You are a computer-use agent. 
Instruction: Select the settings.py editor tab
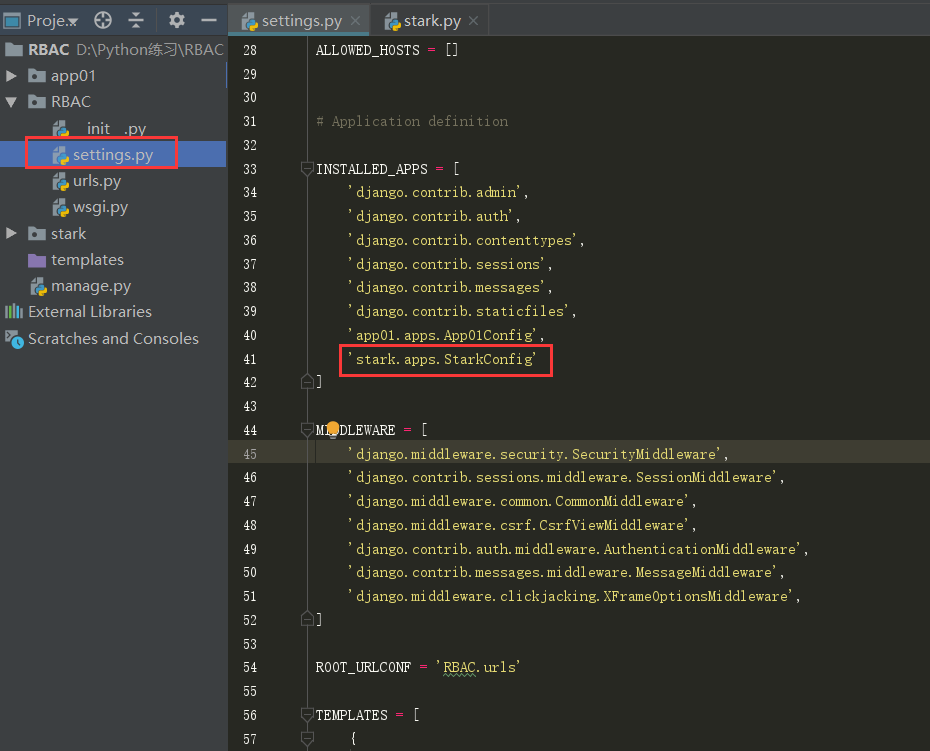[x=300, y=21]
